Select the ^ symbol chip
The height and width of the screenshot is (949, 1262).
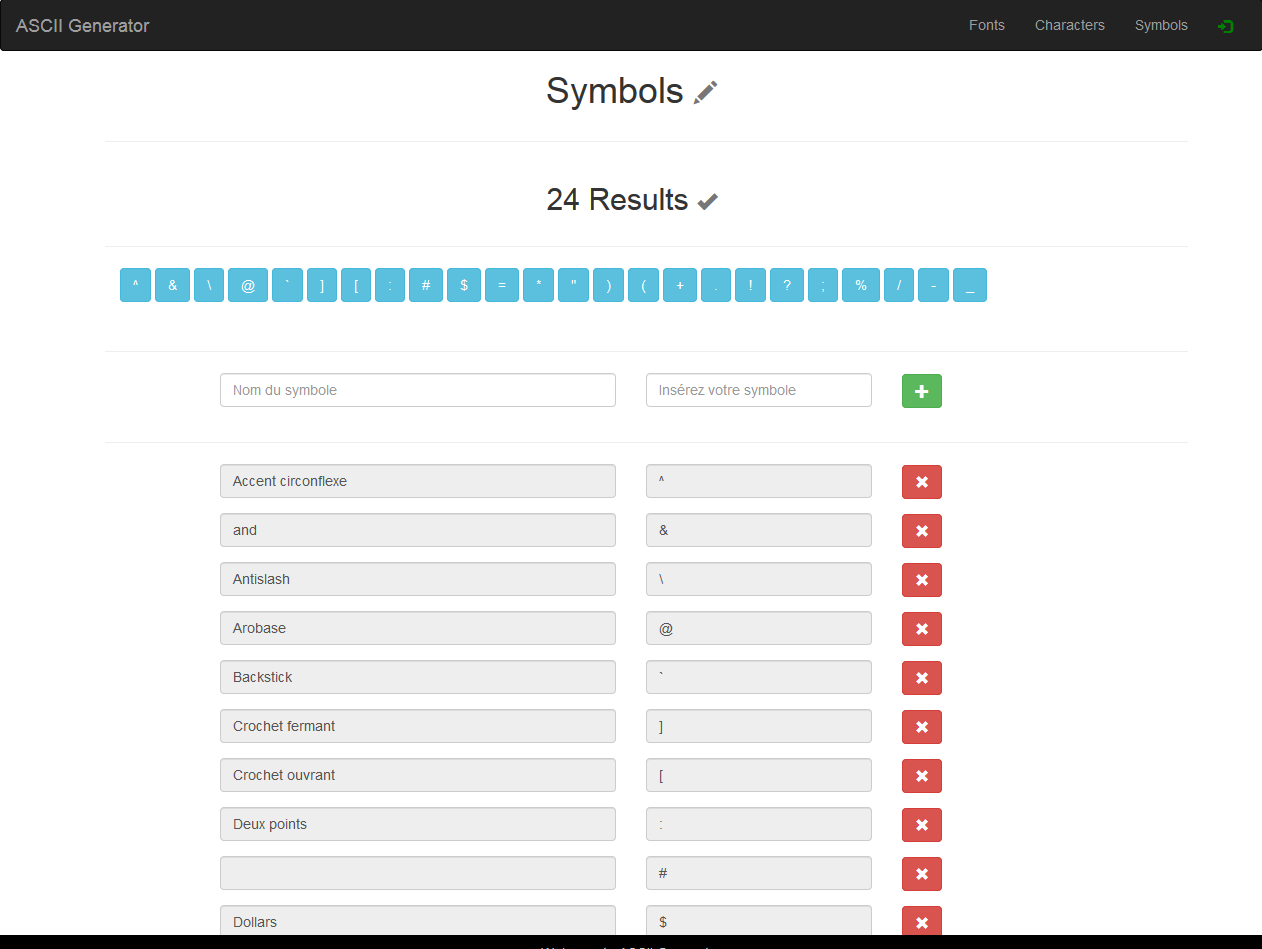click(x=135, y=285)
